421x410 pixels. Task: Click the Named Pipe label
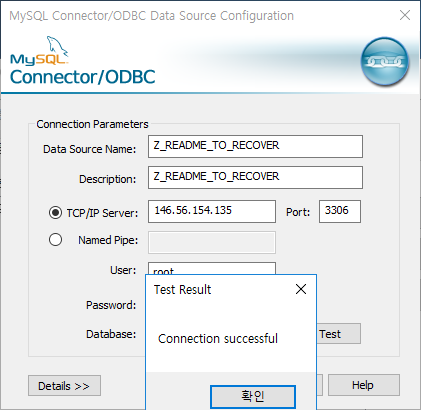(108, 240)
